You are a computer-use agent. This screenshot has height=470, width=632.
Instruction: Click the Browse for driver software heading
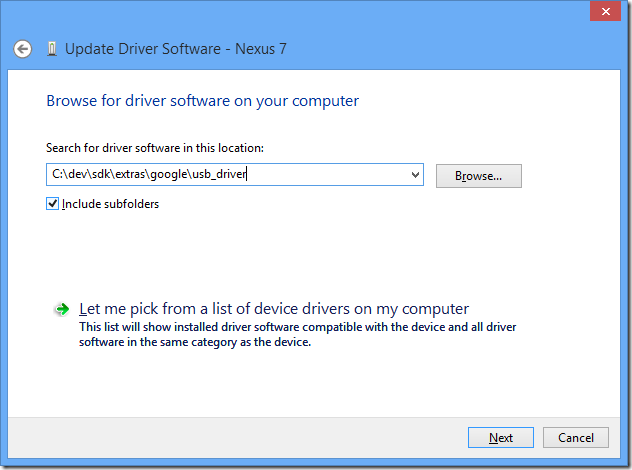pos(202,101)
